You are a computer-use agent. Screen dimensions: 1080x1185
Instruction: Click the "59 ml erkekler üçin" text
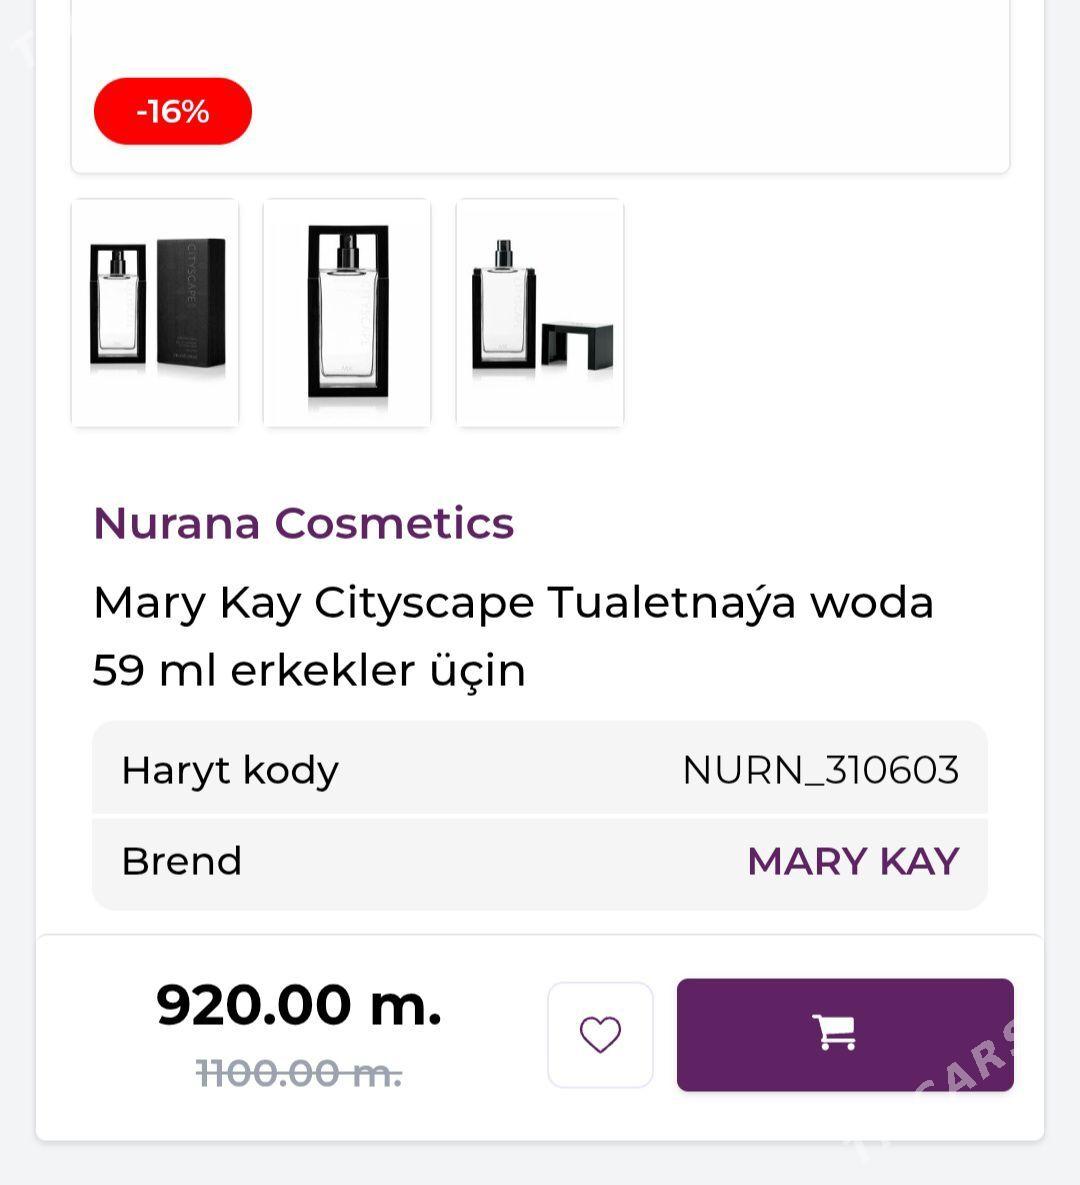pyautogui.click(x=309, y=670)
